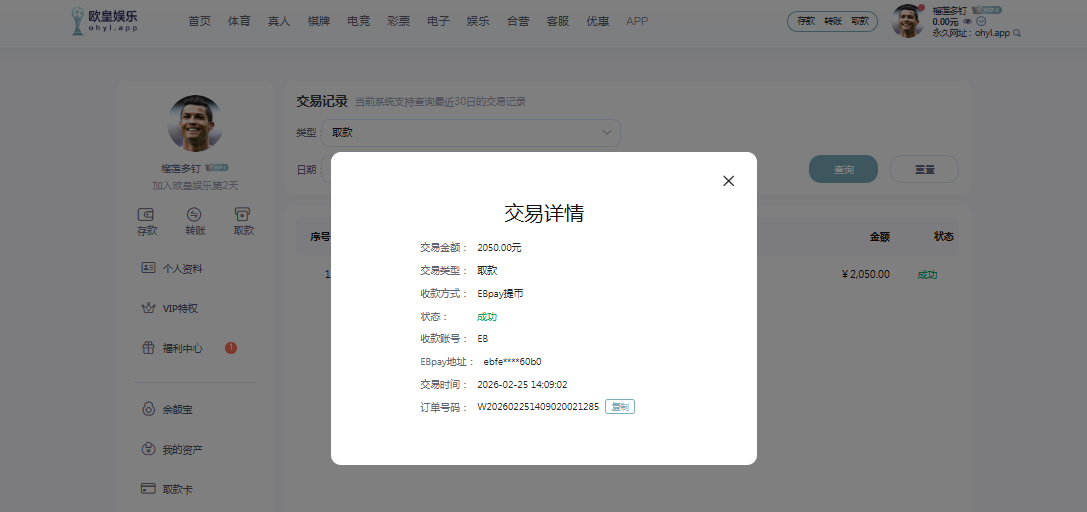
Task: Open 福利中心 gift item in sidebar
Action: 182,349
